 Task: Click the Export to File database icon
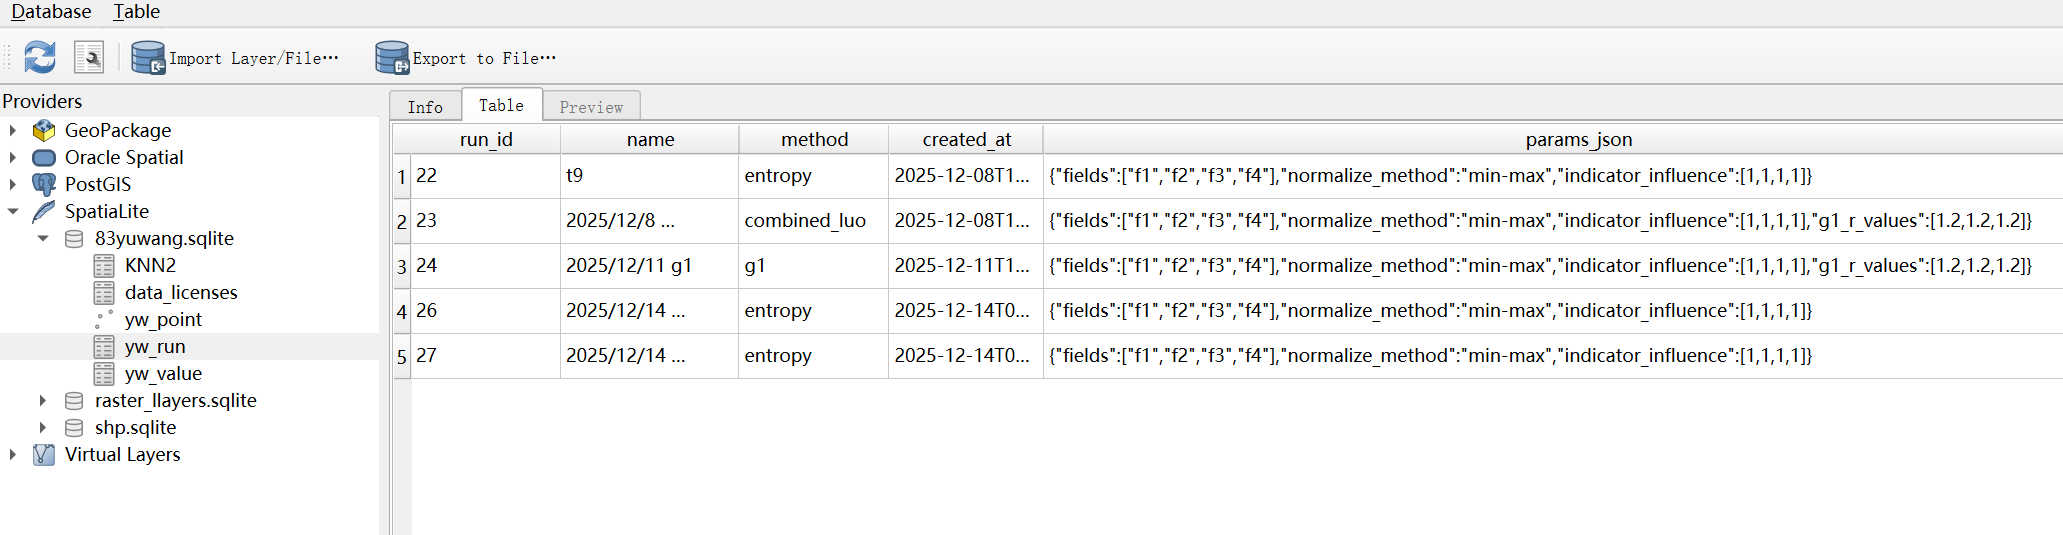coord(392,58)
